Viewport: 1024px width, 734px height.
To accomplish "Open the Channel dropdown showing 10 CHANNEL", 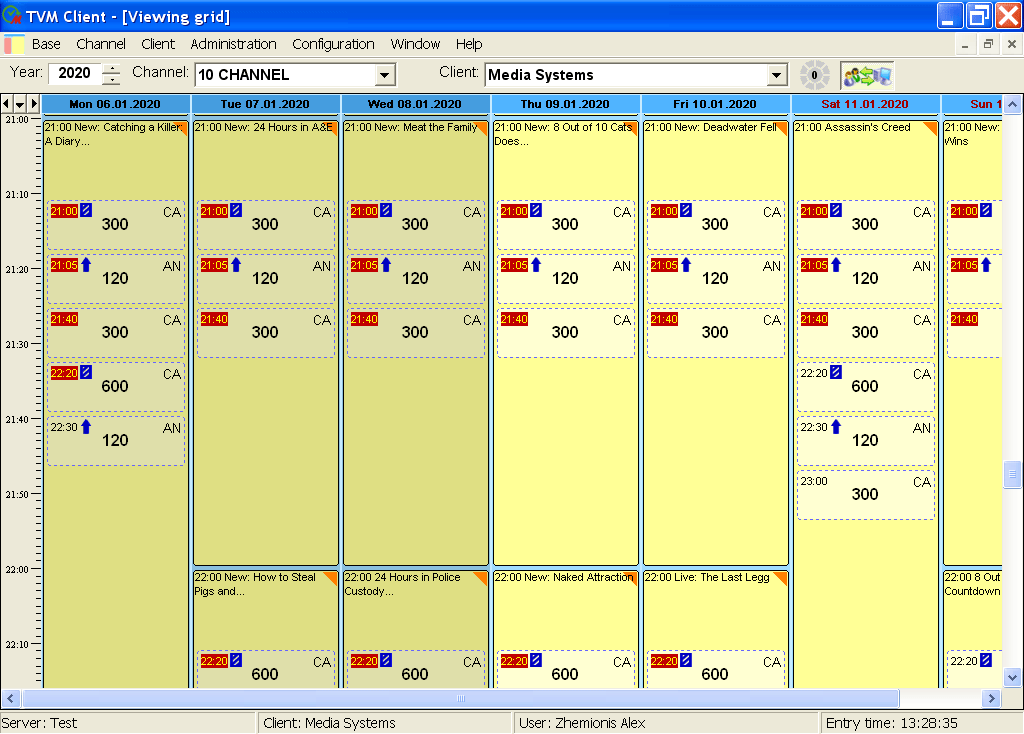I will click(385, 75).
